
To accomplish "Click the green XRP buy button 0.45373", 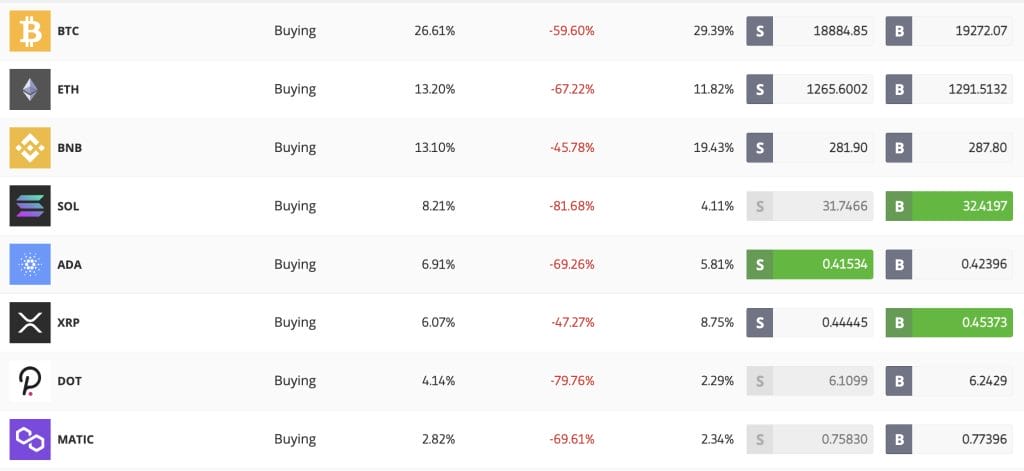I will (x=948, y=323).
